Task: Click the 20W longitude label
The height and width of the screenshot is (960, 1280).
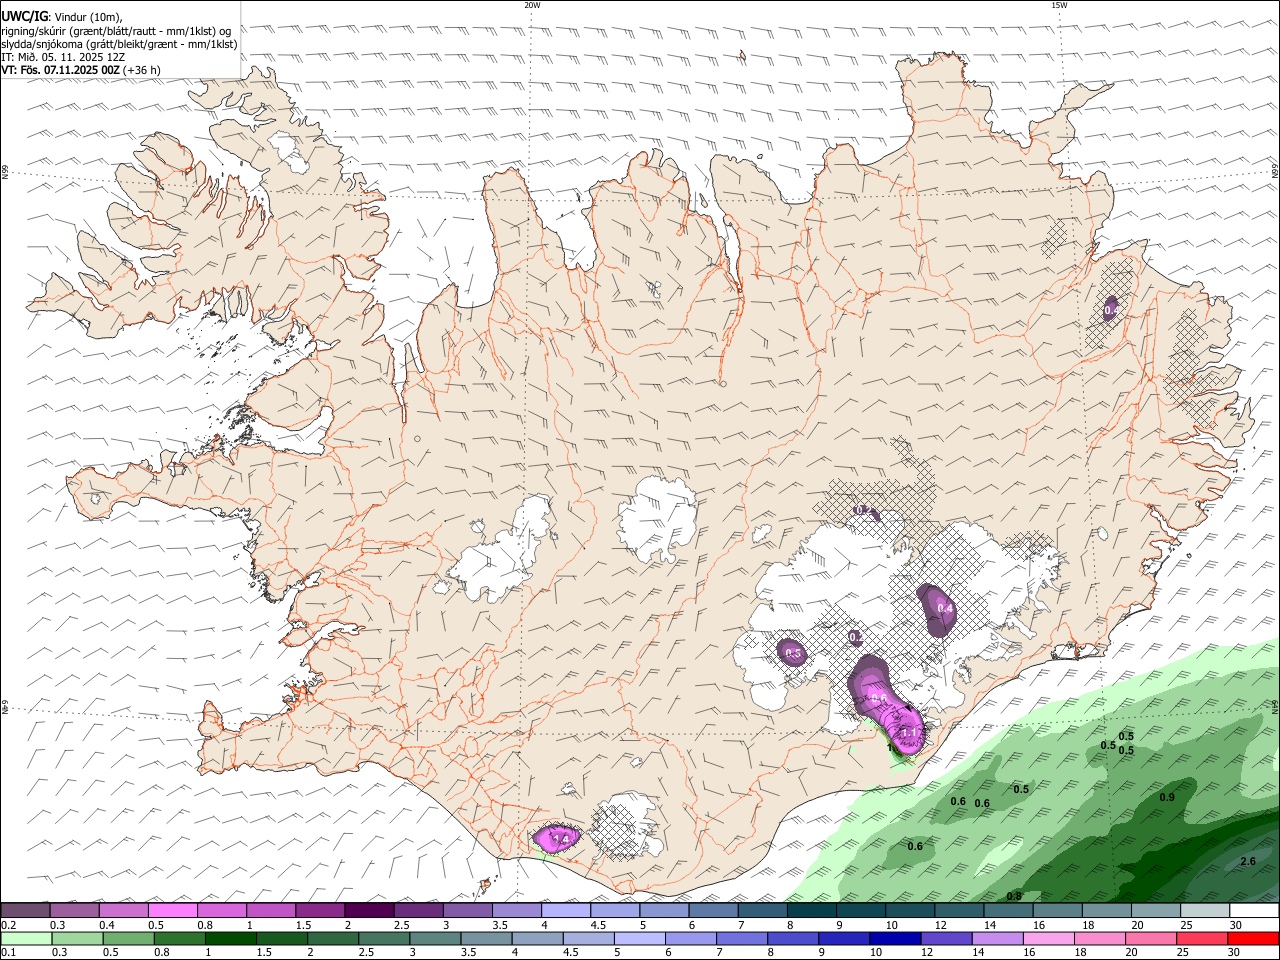Action: point(532,5)
